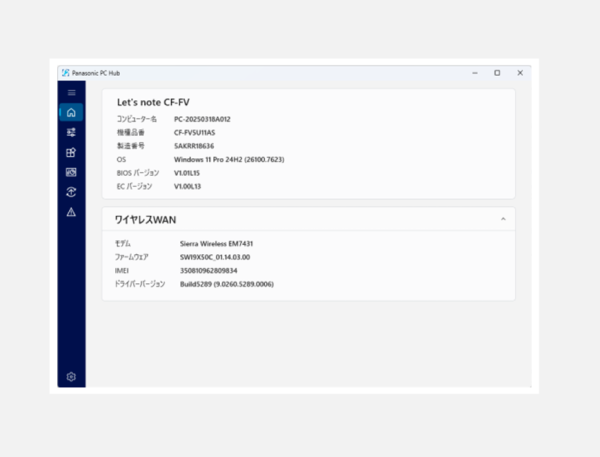
Task: Open the hamburger navigation menu
Action: pyautogui.click(x=71, y=93)
